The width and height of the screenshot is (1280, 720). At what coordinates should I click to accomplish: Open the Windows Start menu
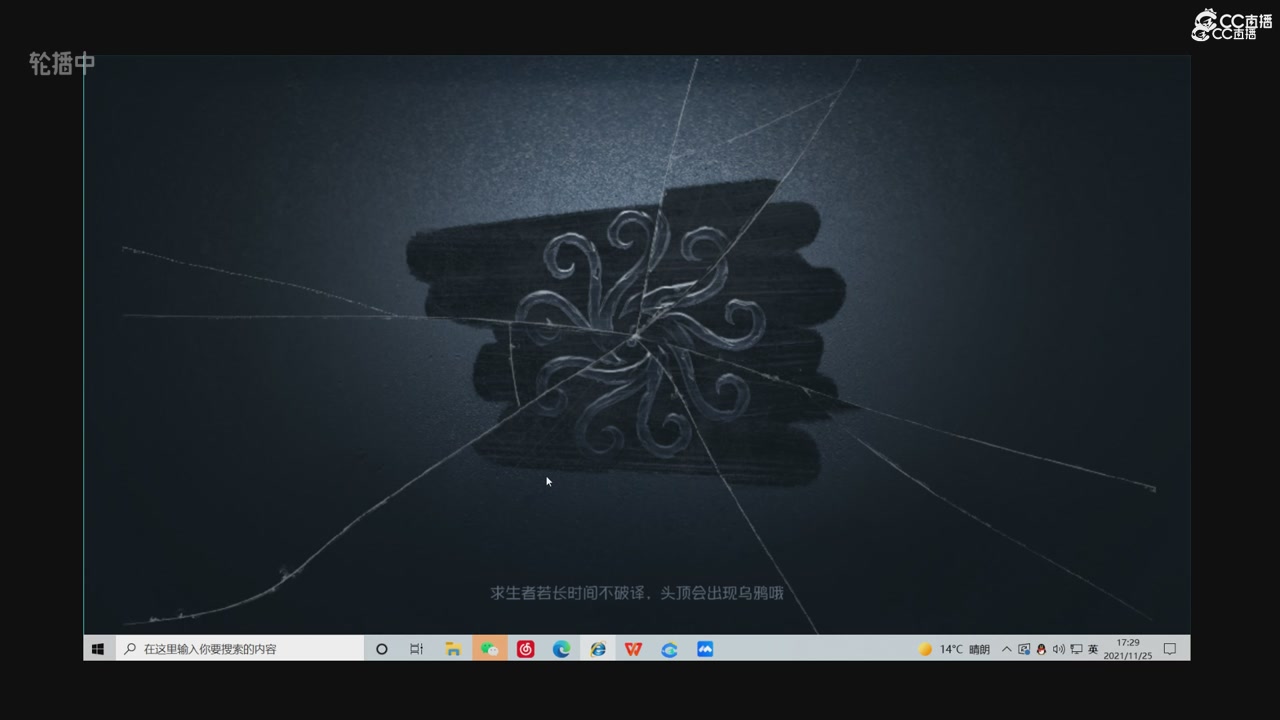(98, 649)
